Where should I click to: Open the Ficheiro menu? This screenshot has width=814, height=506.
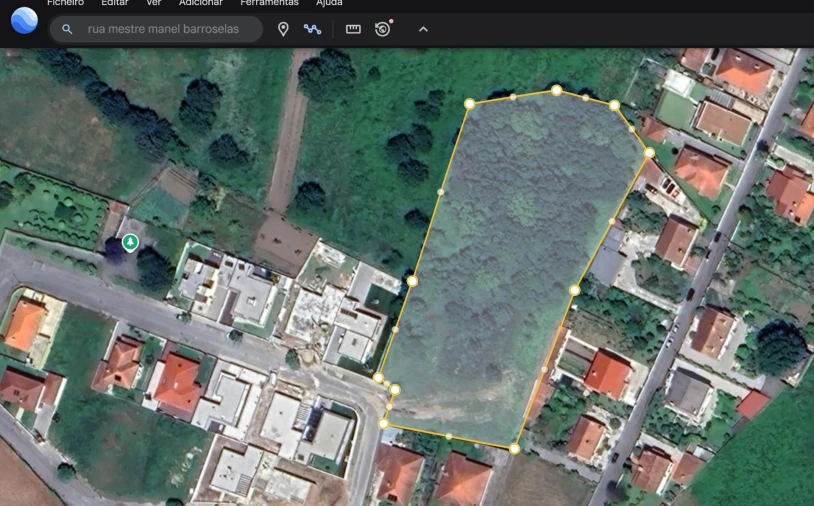pos(65,3)
